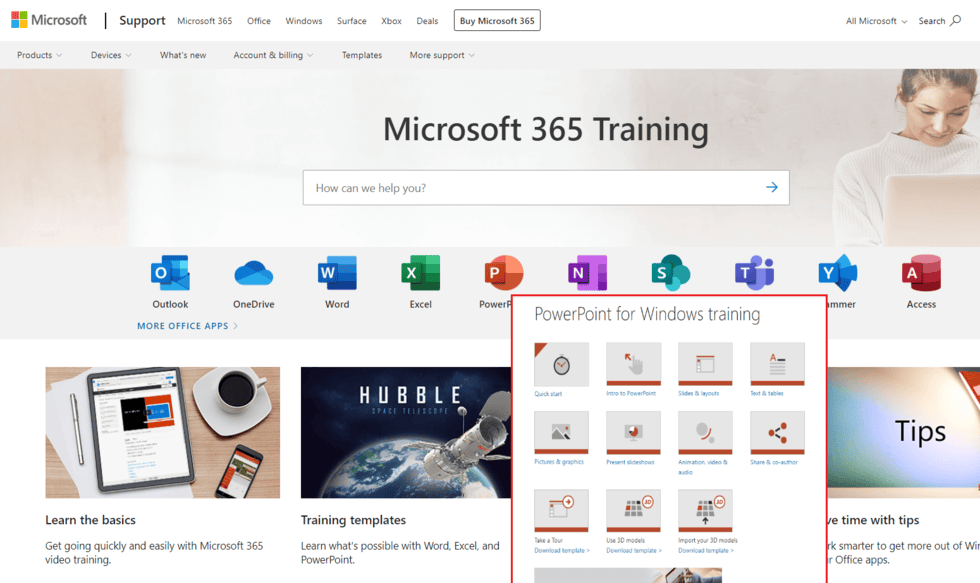980x583 pixels.
Task: Go to Deals in top navigation
Action: click(x=427, y=21)
